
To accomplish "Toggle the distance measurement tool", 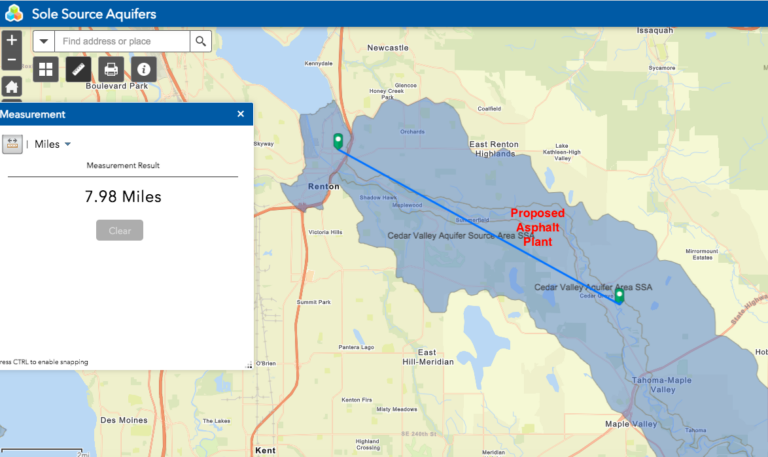I will tap(13, 144).
